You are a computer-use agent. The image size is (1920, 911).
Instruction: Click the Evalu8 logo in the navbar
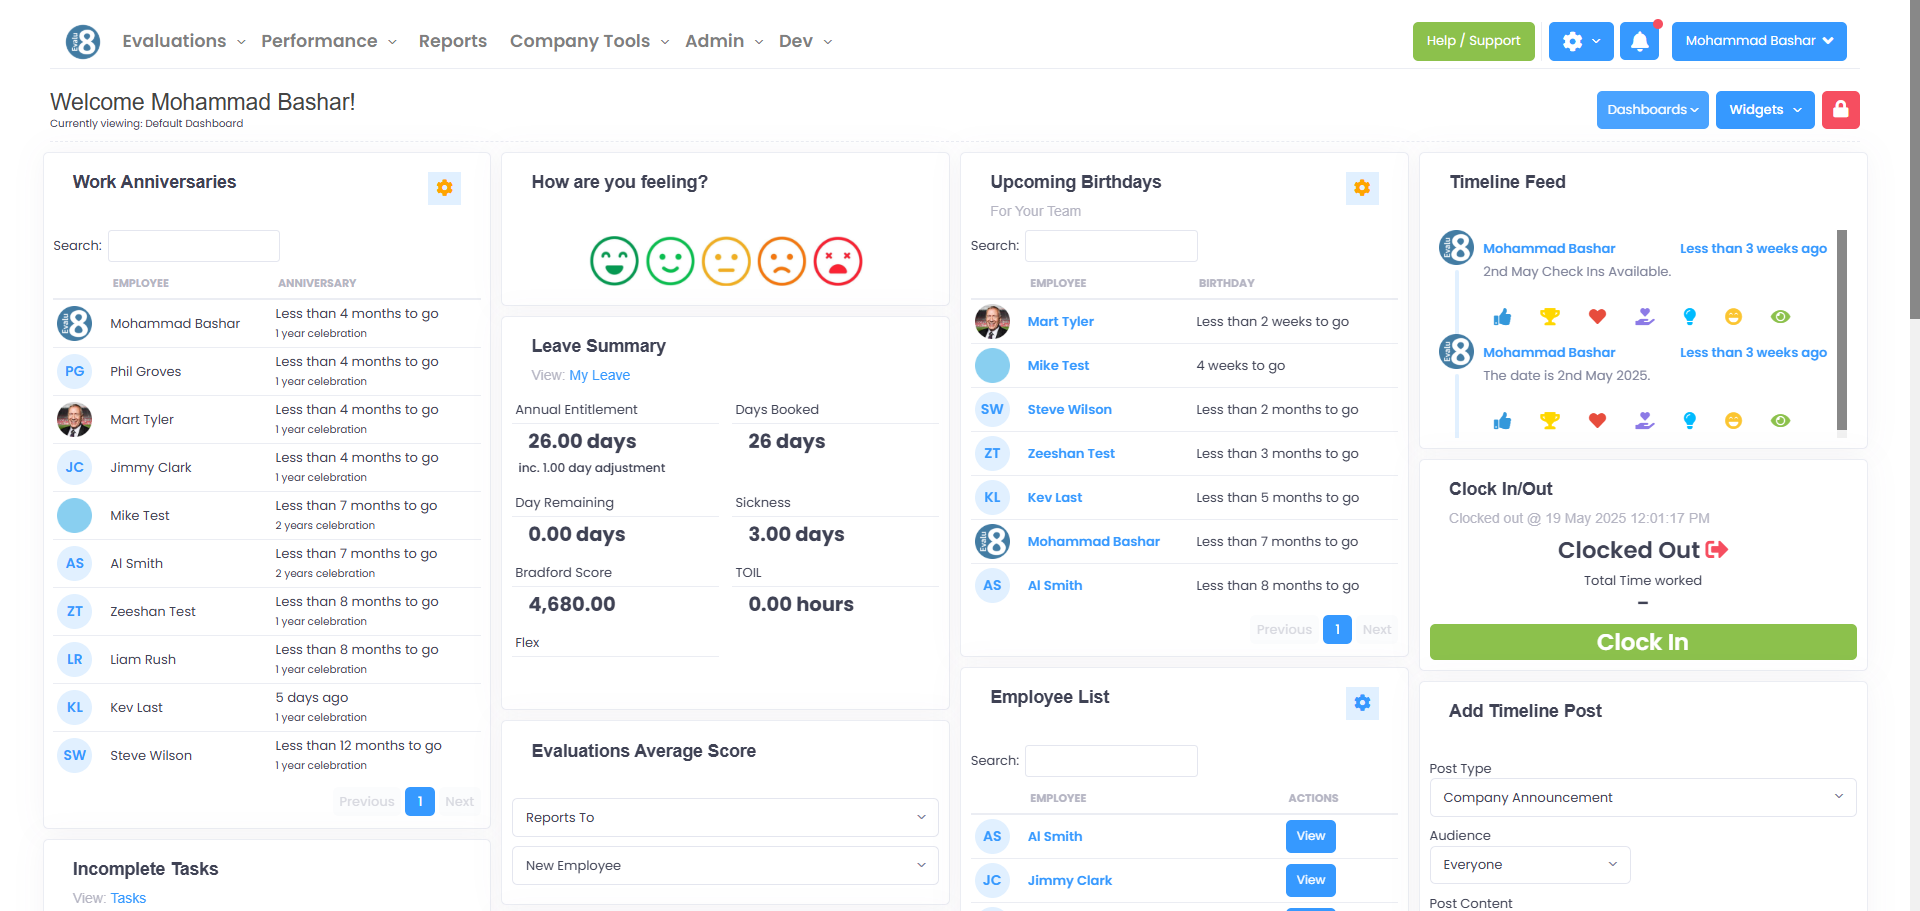pos(83,42)
